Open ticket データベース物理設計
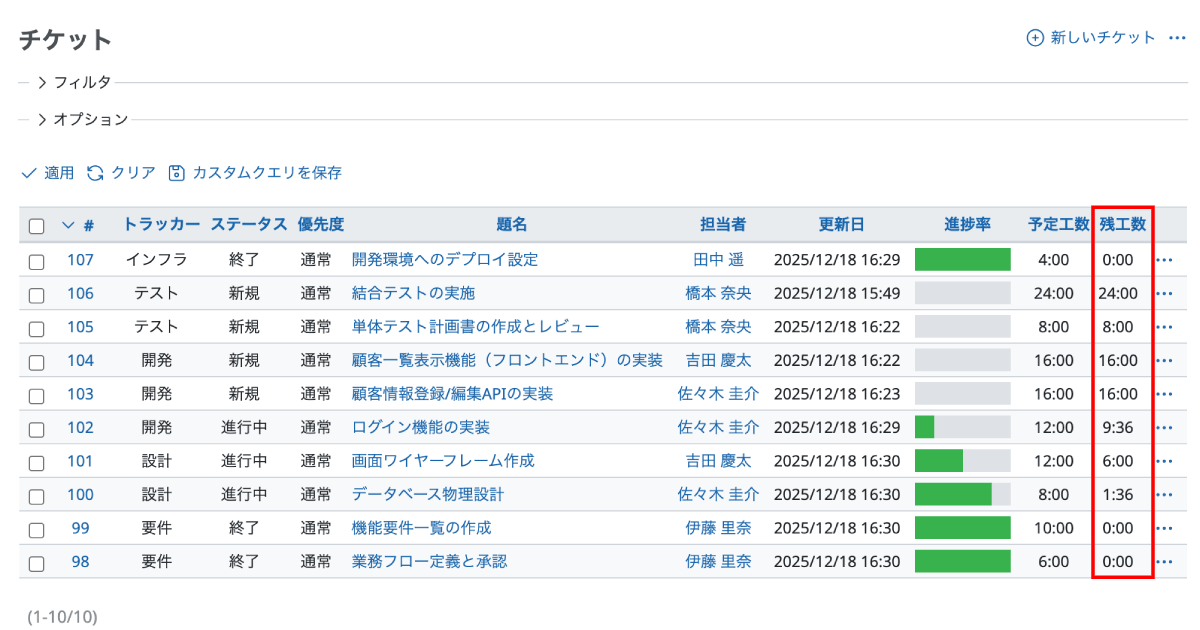 click(x=428, y=494)
